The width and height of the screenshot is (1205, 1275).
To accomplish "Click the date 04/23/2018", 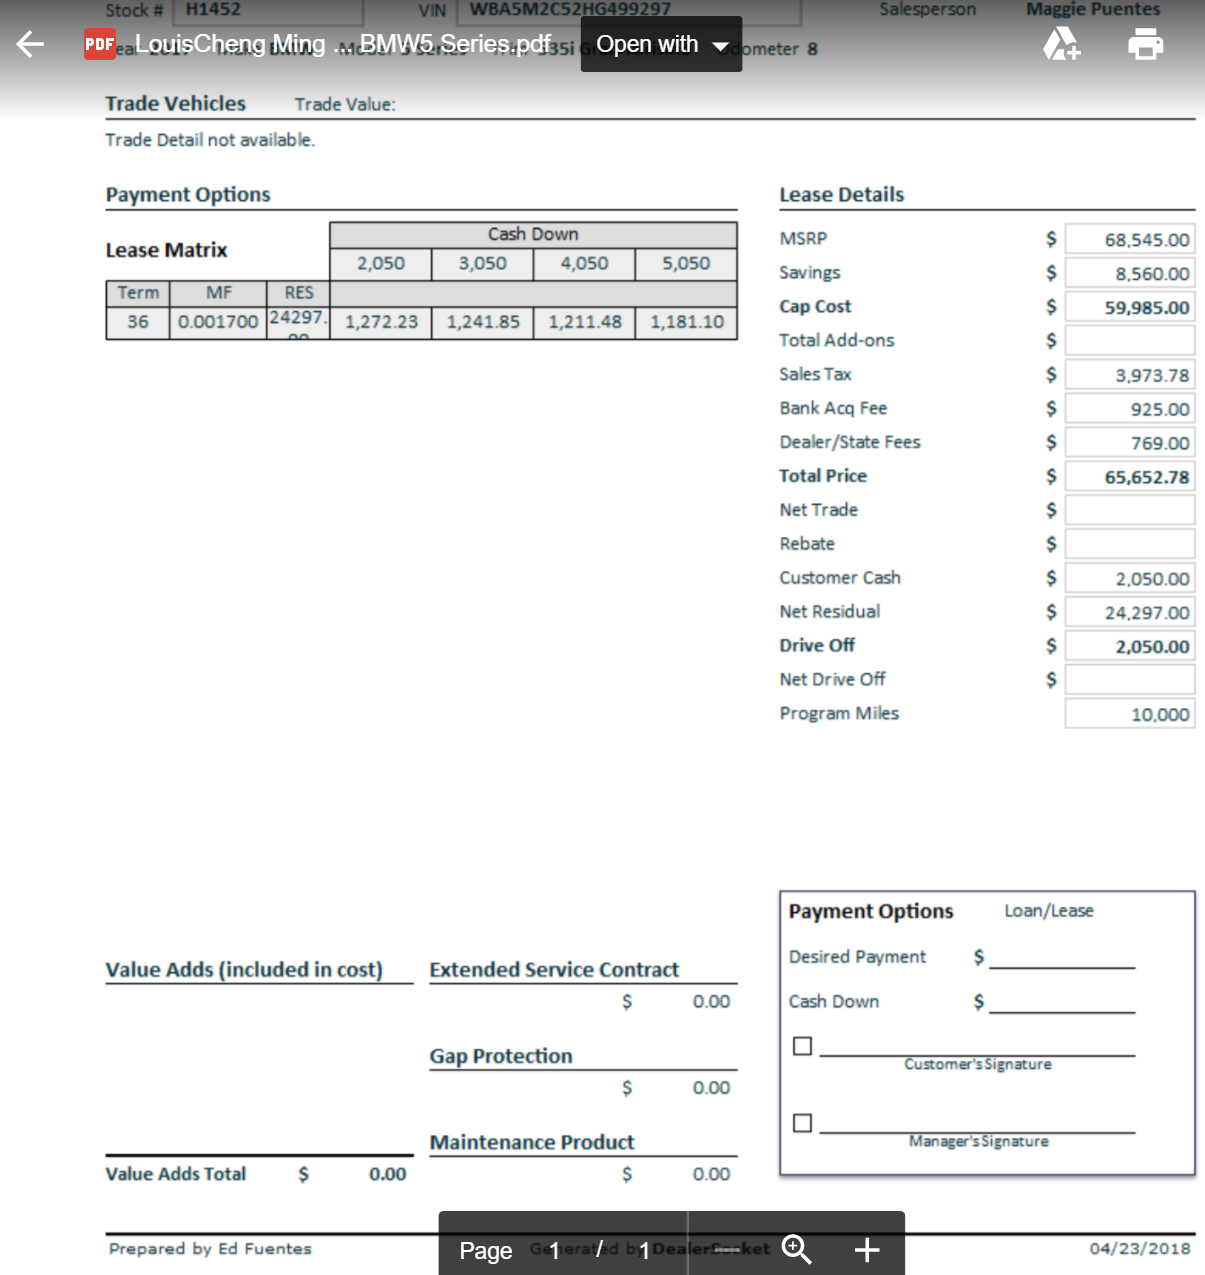I will pyautogui.click(x=1140, y=1249).
